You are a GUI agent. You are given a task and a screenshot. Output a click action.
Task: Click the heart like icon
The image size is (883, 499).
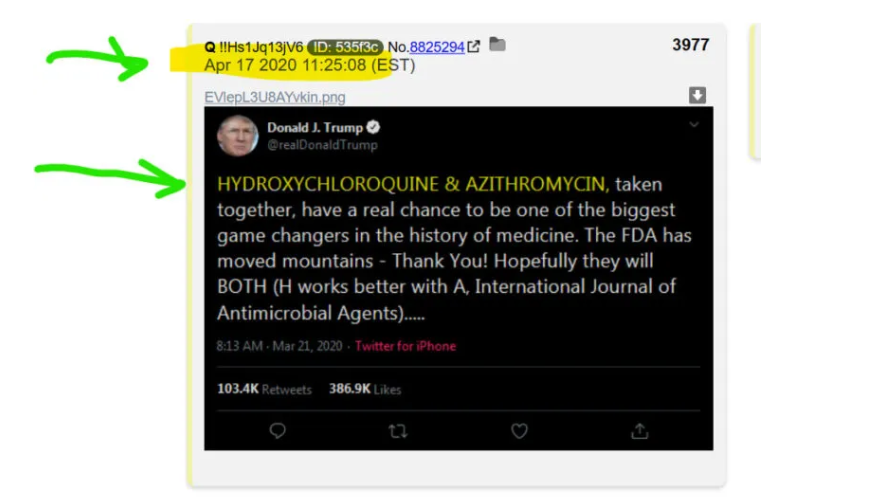point(519,431)
